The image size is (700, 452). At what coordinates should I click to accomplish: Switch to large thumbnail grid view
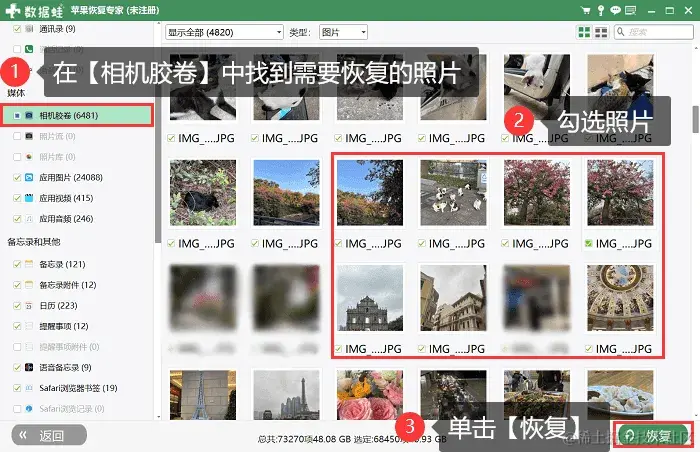point(584,32)
